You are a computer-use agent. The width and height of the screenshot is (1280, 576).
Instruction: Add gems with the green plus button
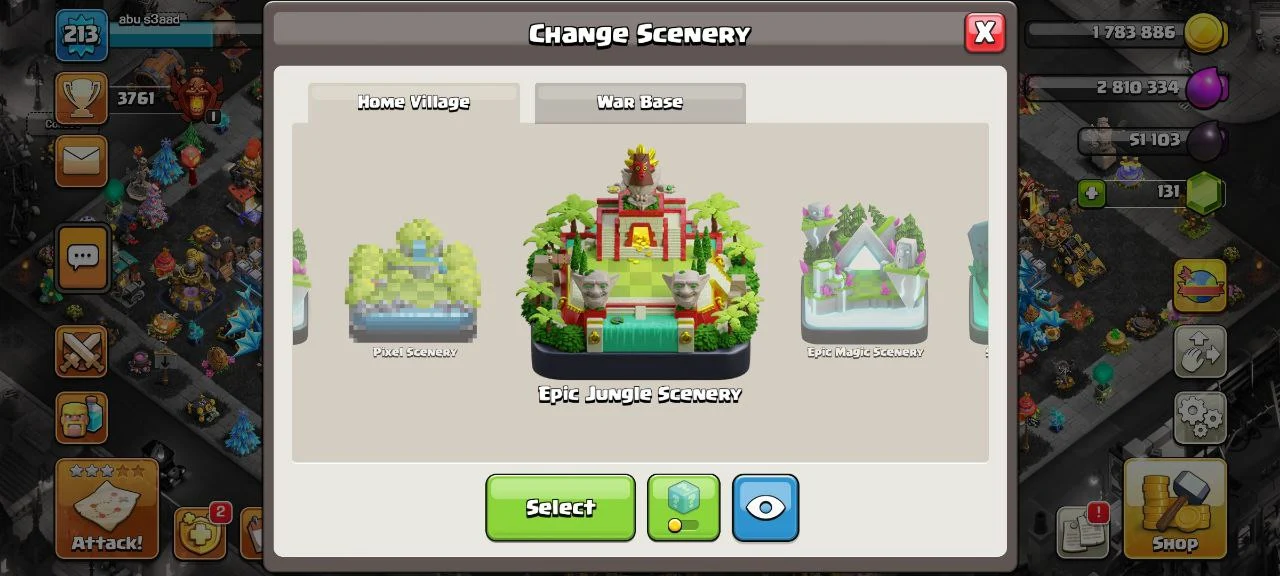(1091, 192)
